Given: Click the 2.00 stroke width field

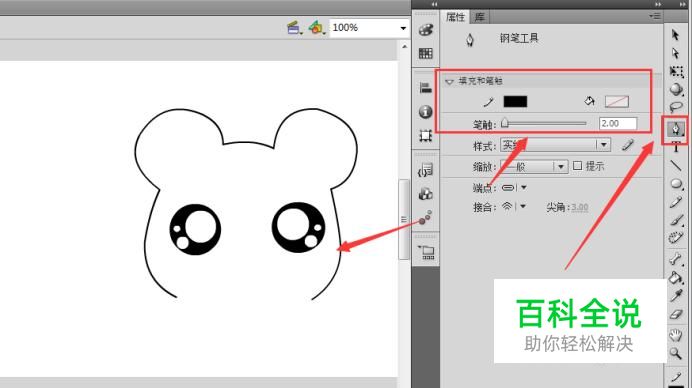Looking at the screenshot, I should (618, 124).
